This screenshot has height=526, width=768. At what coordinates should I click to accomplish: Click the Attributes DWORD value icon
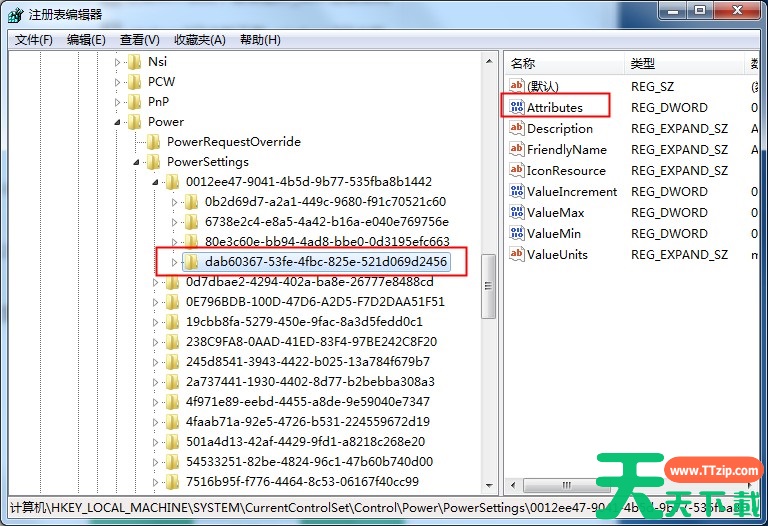click(x=517, y=107)
